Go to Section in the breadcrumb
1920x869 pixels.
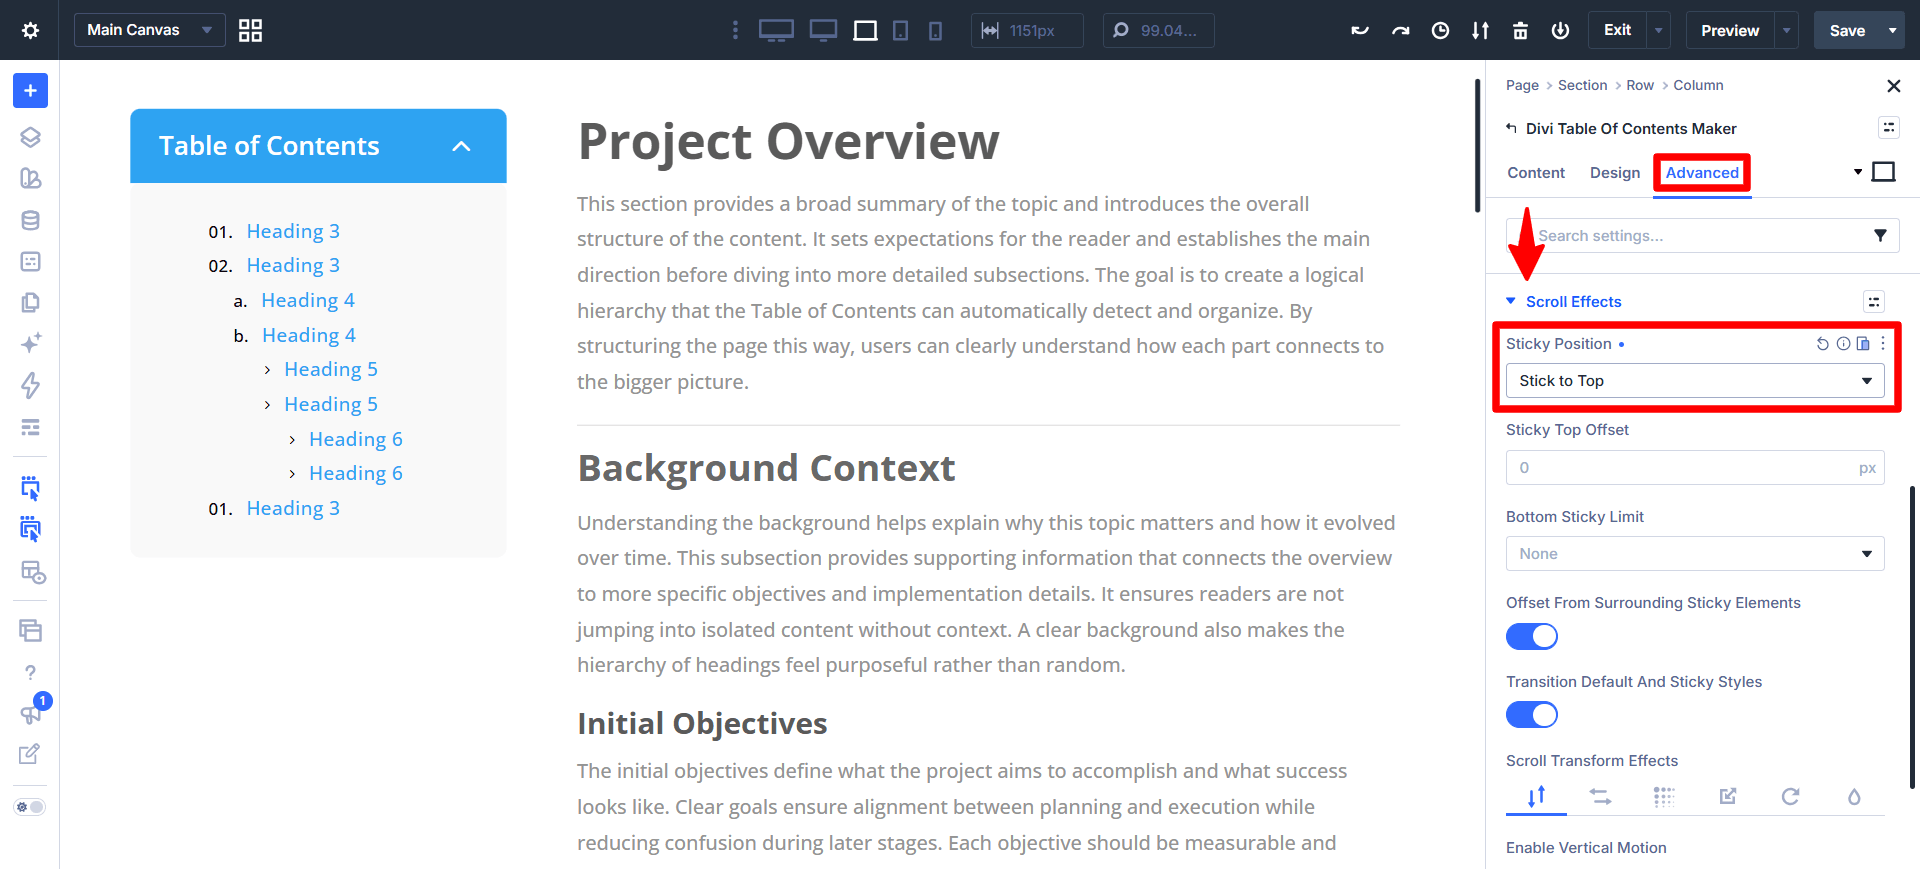(x=1582, y=85)
